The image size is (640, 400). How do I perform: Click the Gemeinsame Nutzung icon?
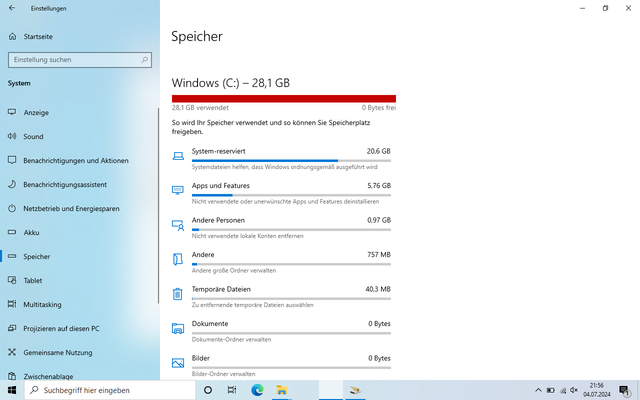point(12,352)
